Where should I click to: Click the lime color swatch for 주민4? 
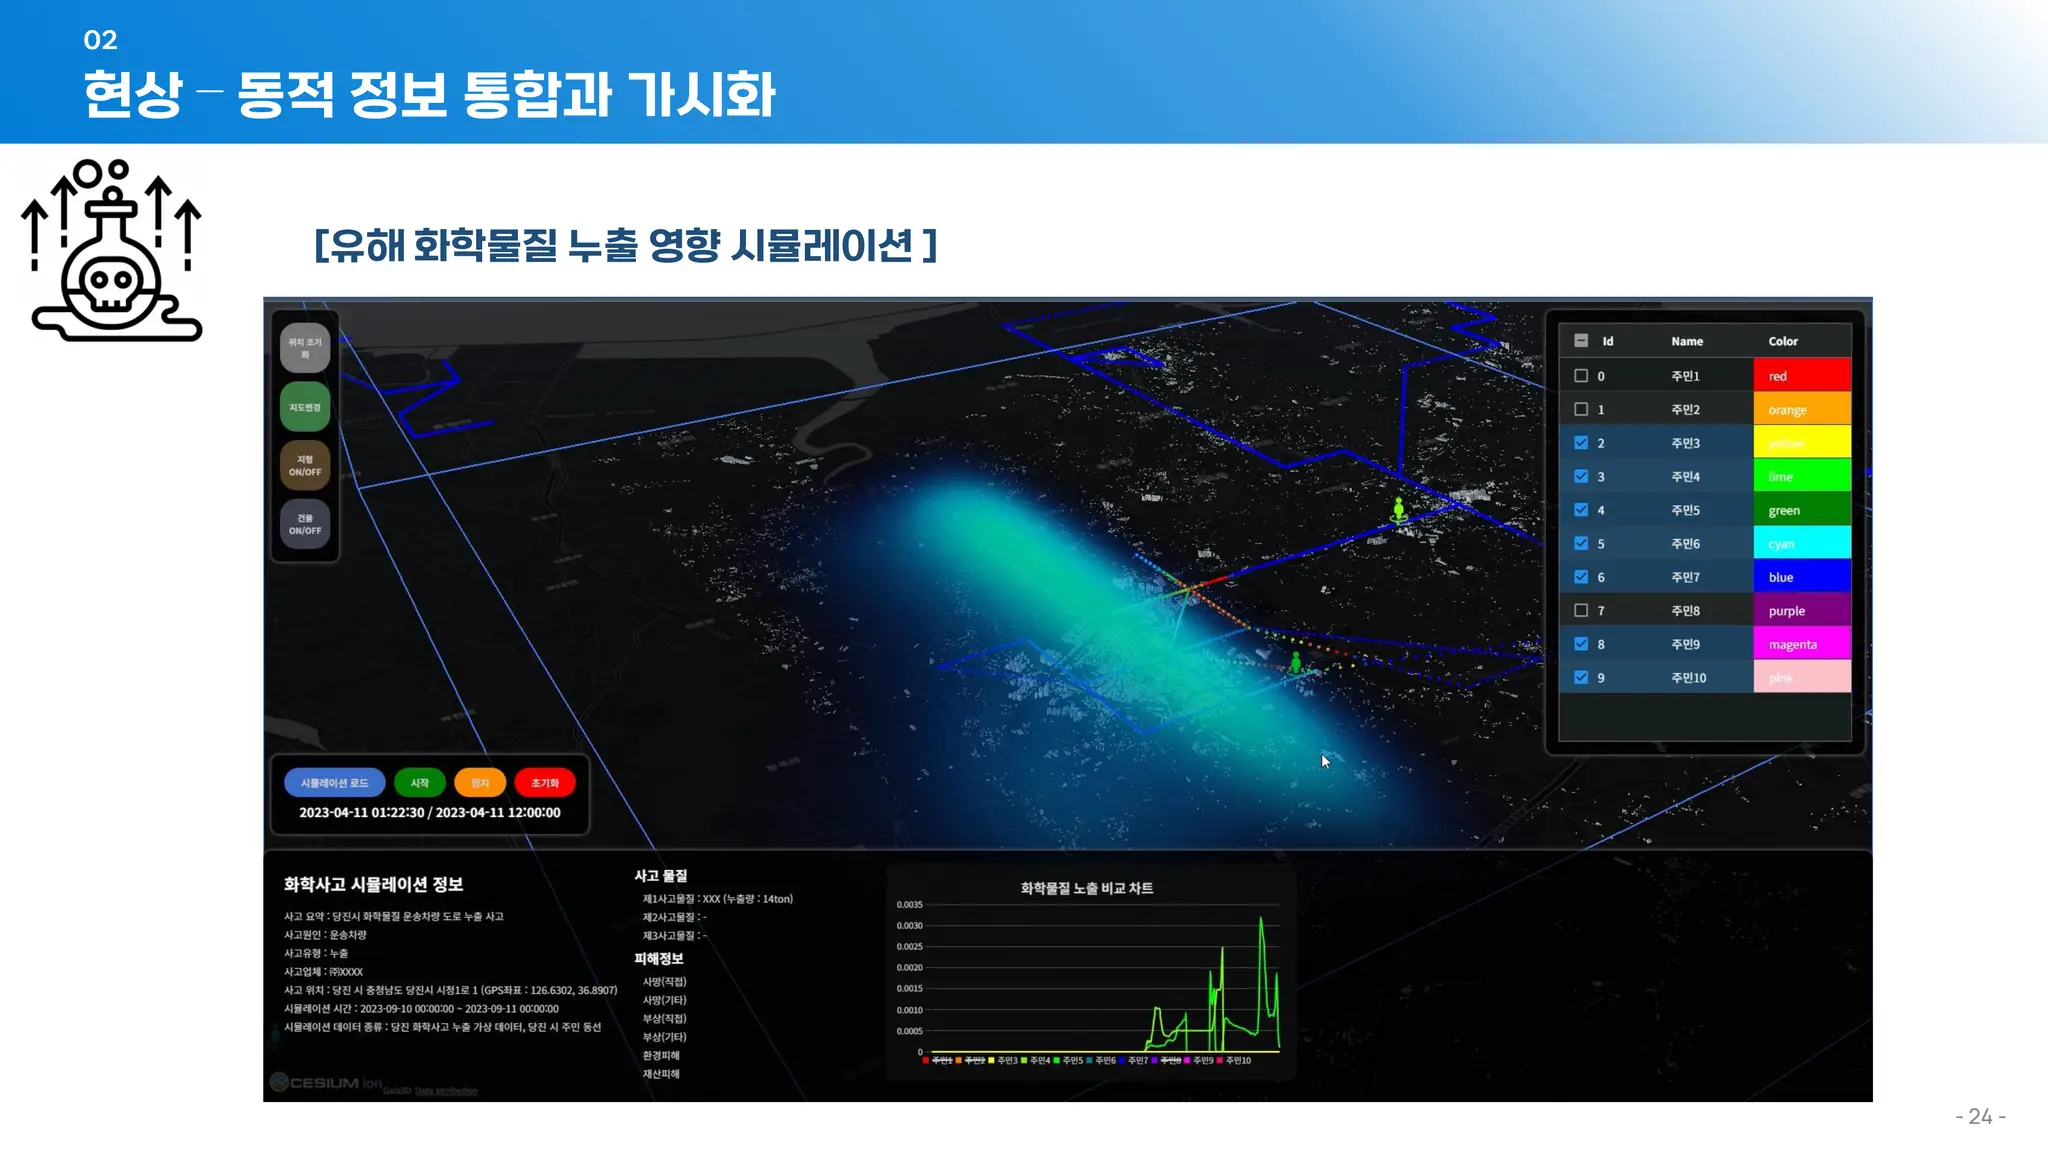(x=1802, y=476)
